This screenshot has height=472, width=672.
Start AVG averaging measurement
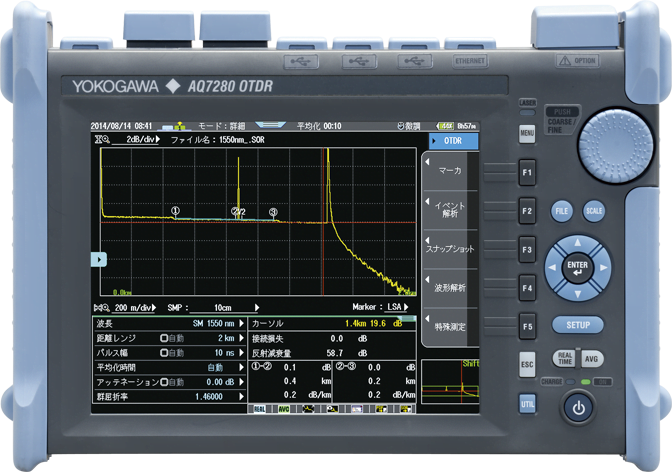591,358
